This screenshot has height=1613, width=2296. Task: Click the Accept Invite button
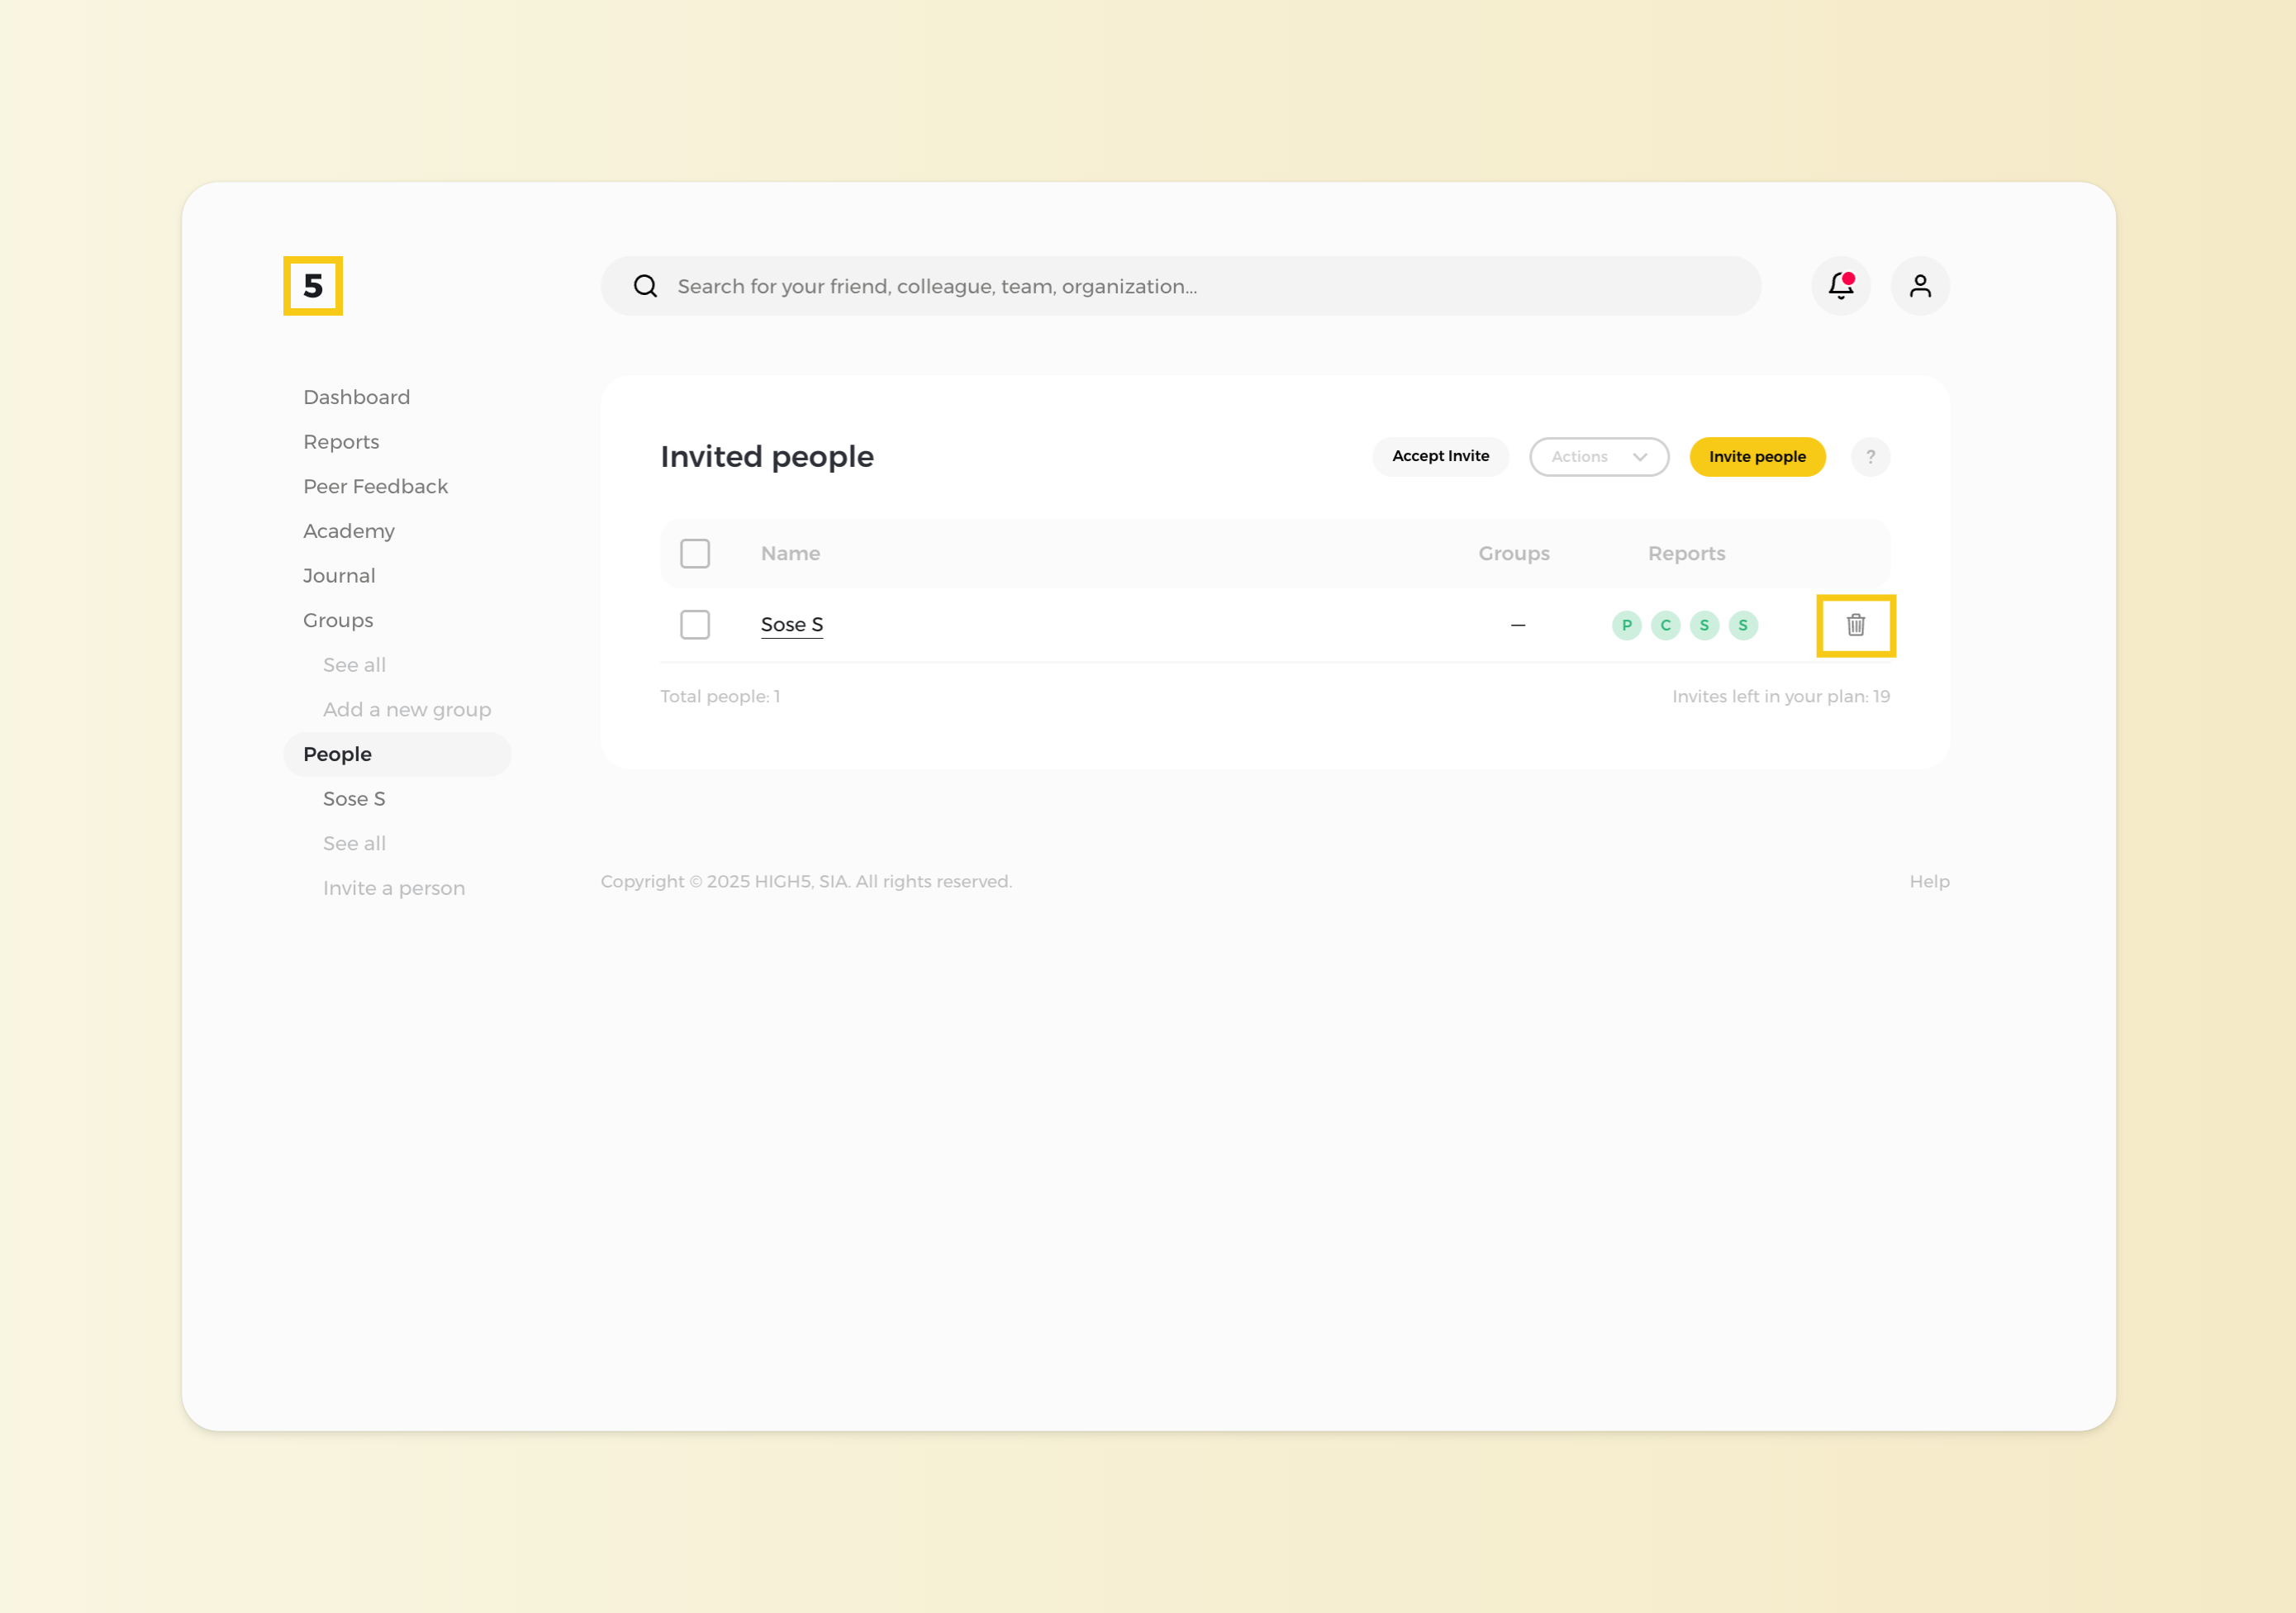[x=1440, y=456]
